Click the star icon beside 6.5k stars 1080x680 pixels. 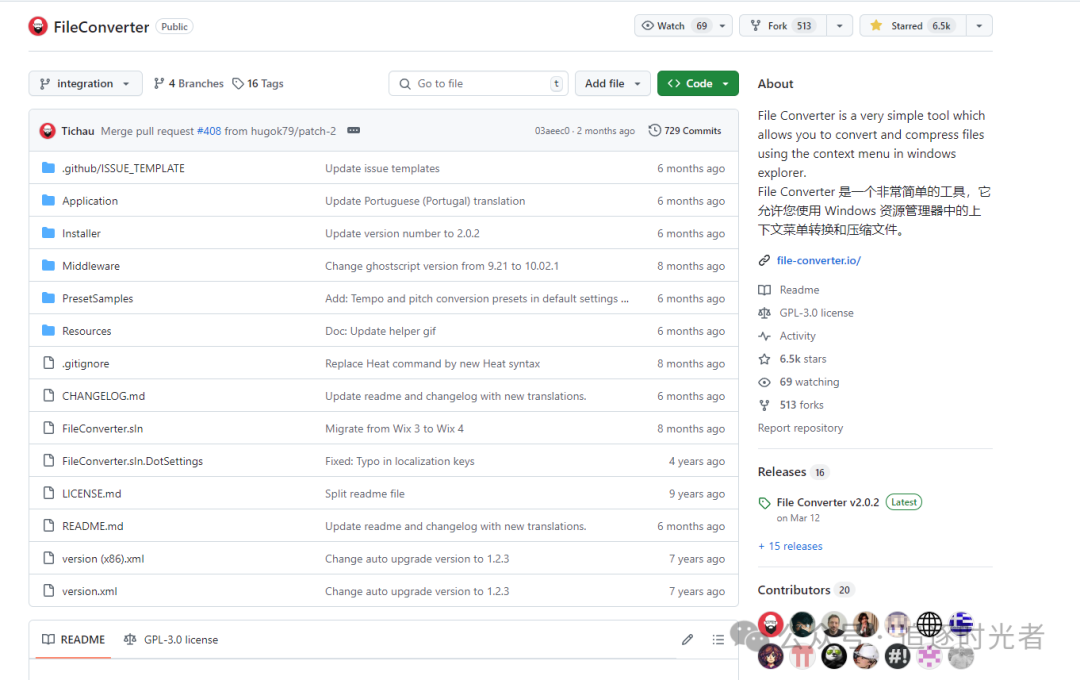pyautogui.click(x=765, y=359)
